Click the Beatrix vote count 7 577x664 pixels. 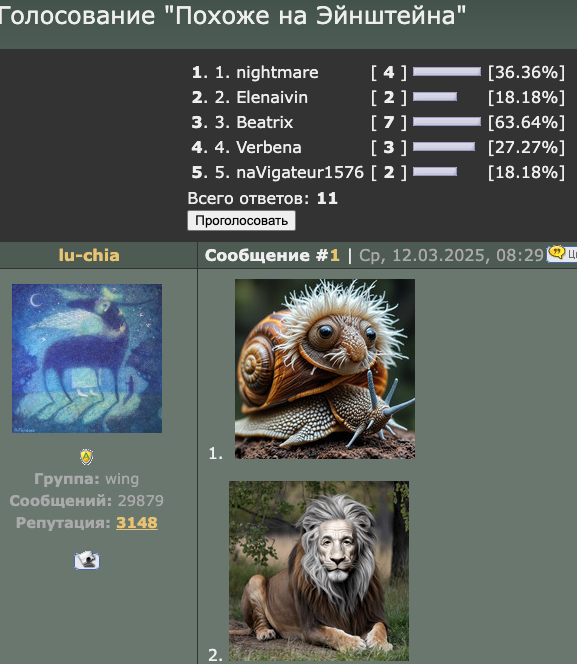tap(389, 122)
